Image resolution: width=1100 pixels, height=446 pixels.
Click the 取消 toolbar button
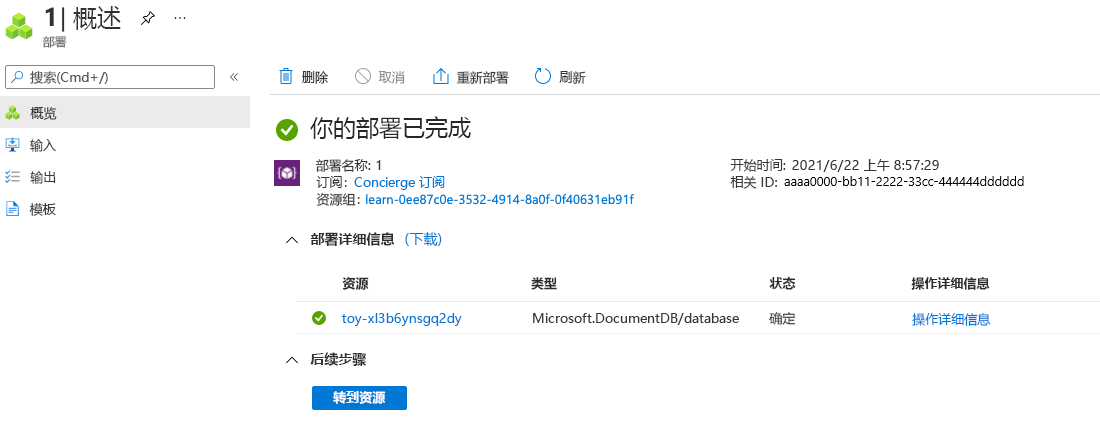tap(380, 77)
